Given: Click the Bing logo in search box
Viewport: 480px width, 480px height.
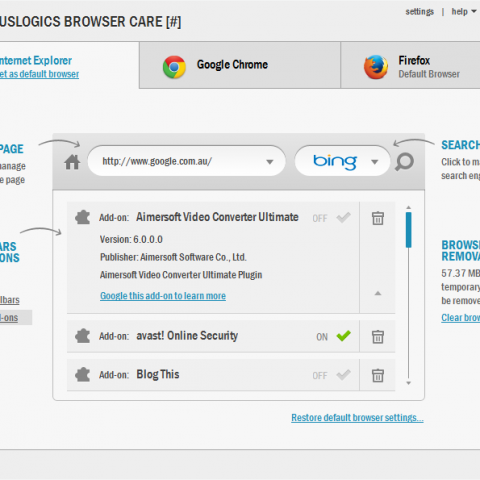Looking at the screenshot, I should pos(335,162).
